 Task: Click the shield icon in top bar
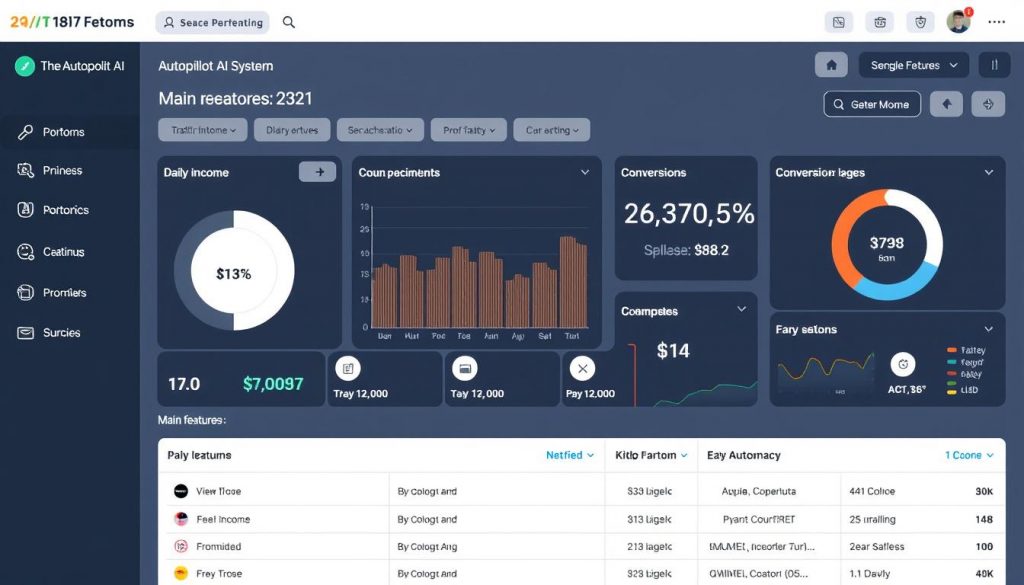[920, 22]
